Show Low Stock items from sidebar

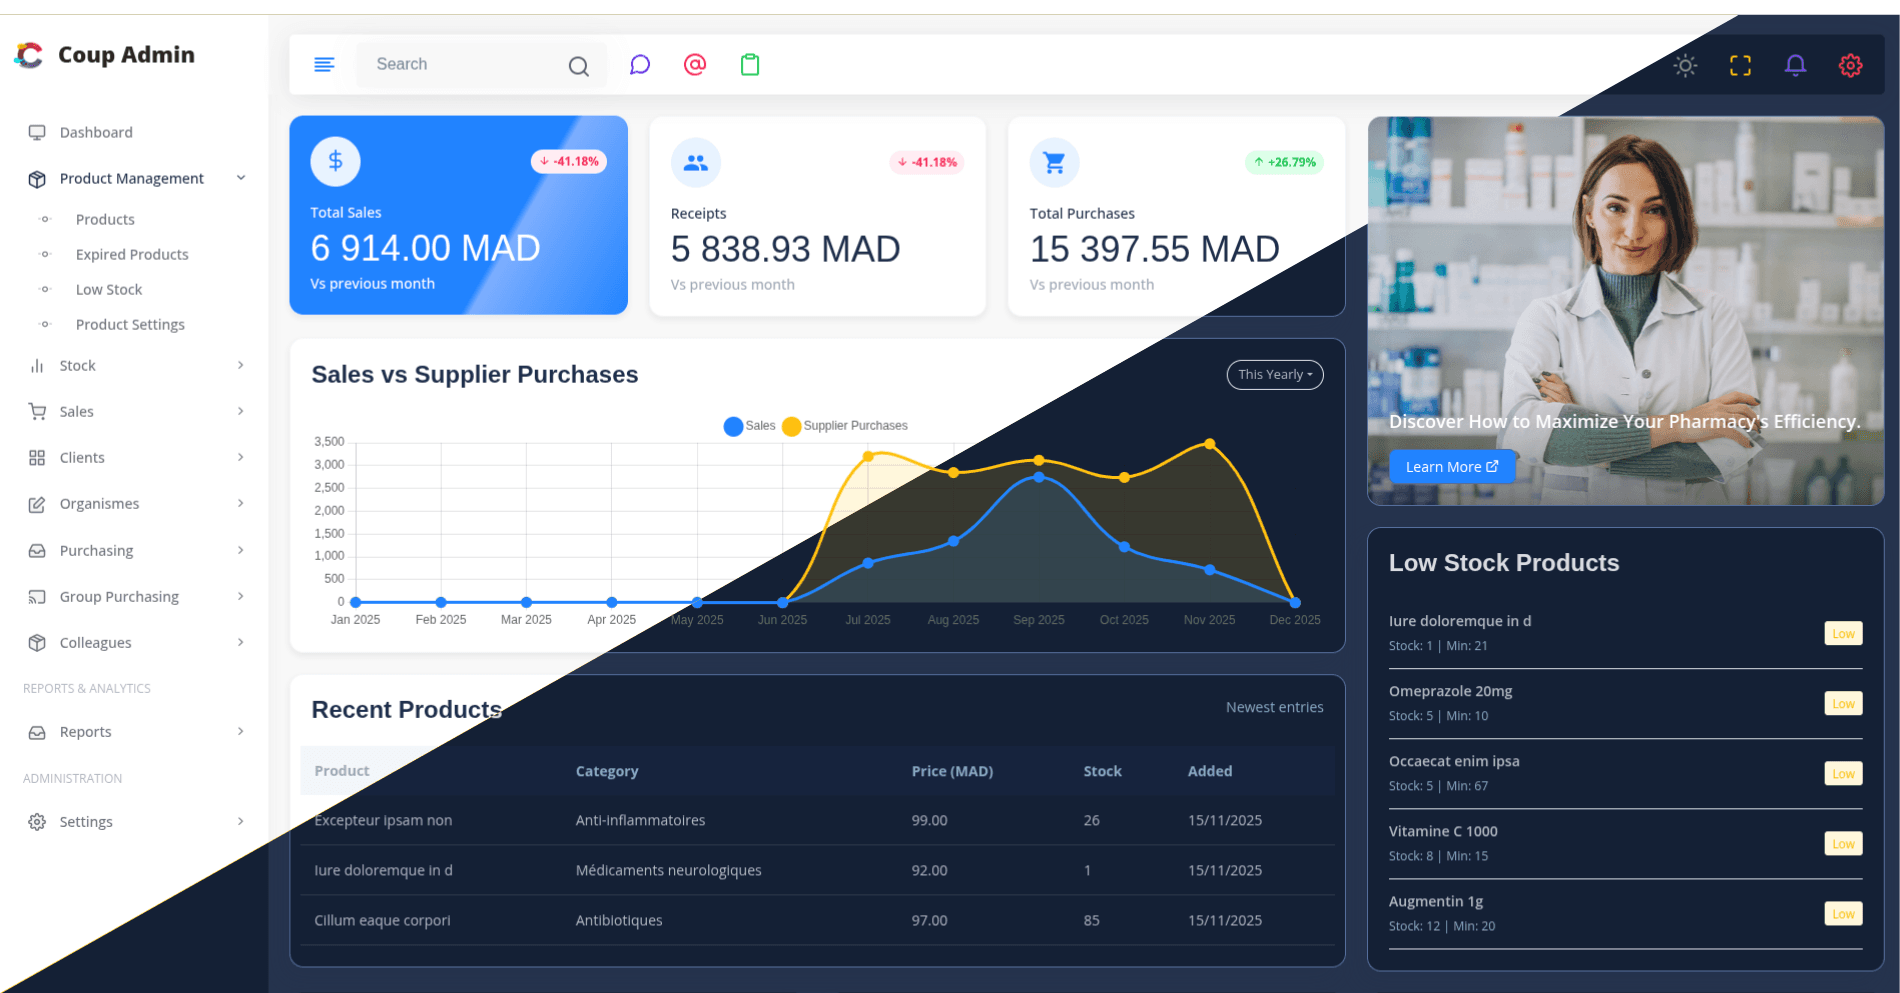[x=107, y=289]
